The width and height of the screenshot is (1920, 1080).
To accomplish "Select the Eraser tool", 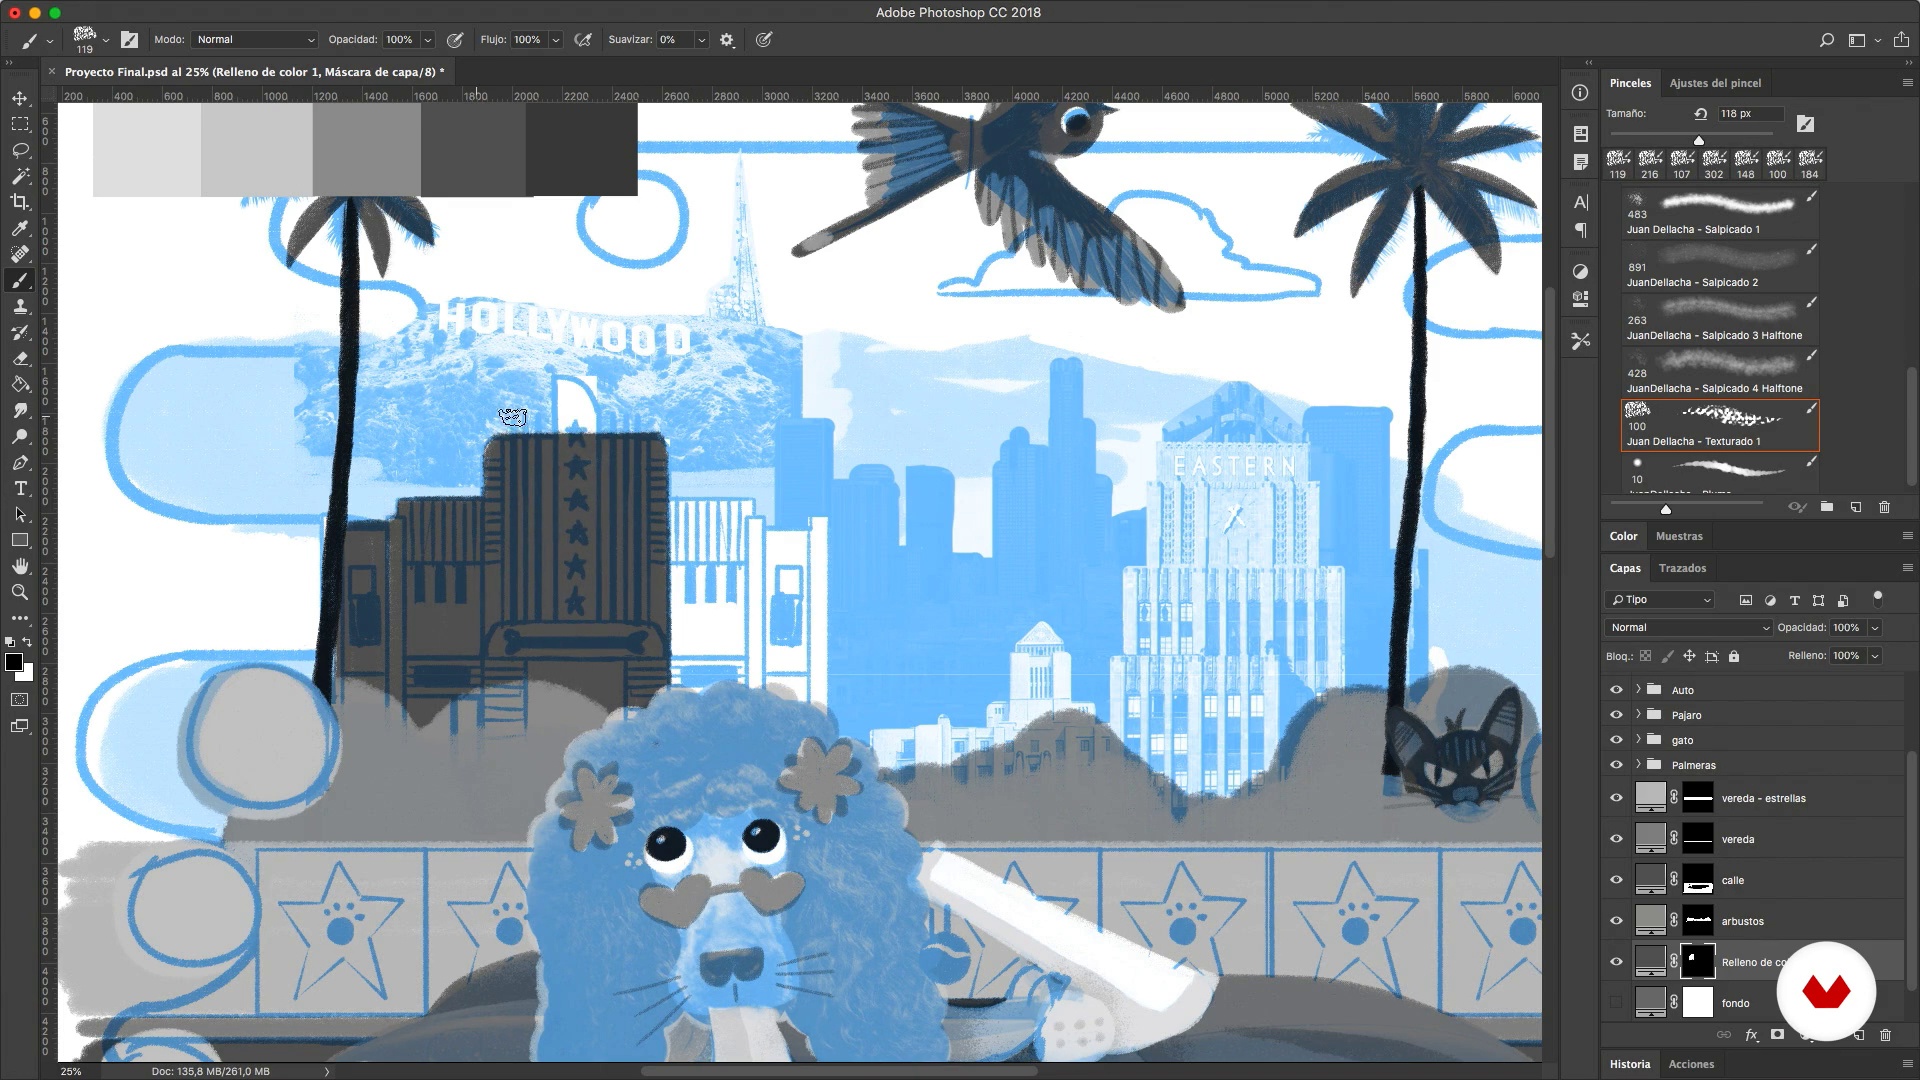I will point(20,358).
